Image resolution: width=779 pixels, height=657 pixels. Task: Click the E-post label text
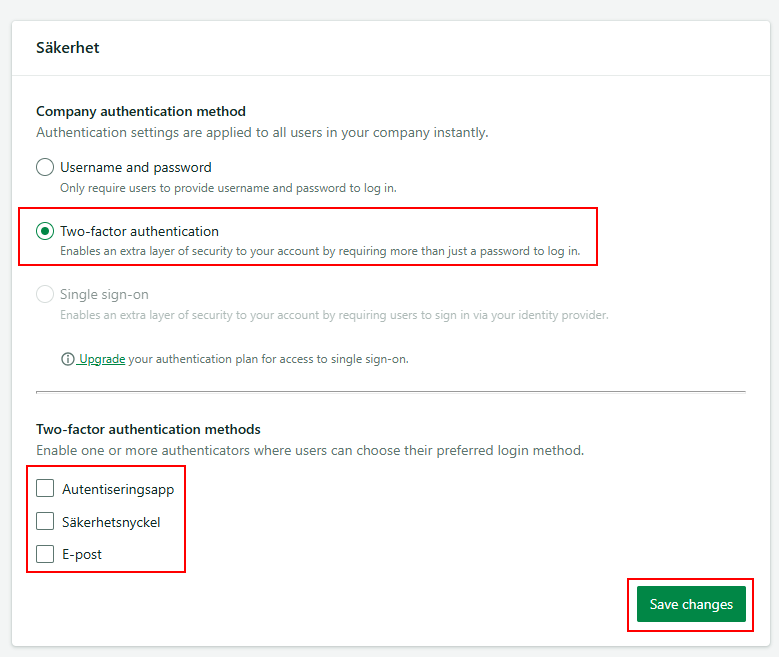click(82, 555)
